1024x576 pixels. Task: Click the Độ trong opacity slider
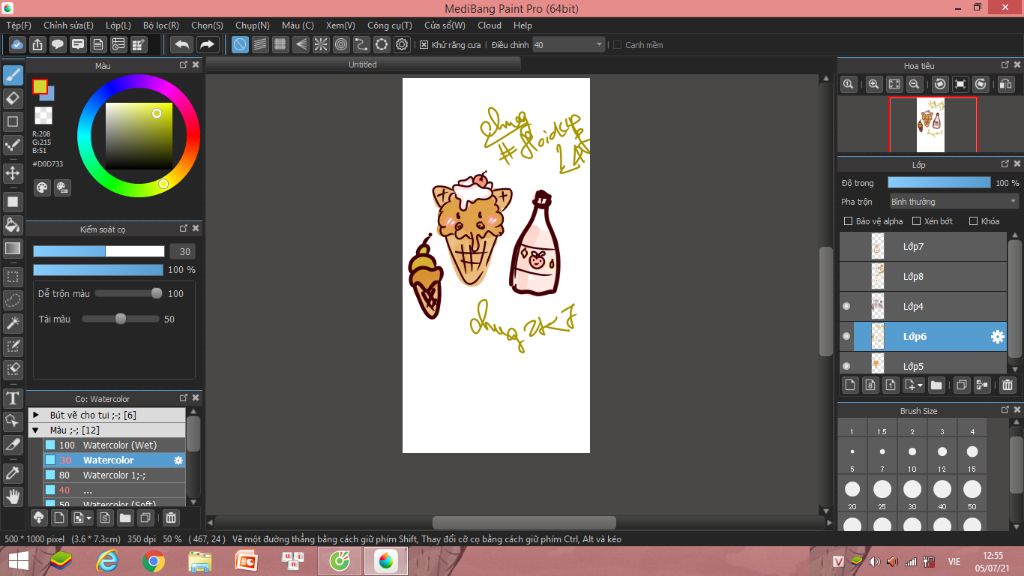click(938, 183)
